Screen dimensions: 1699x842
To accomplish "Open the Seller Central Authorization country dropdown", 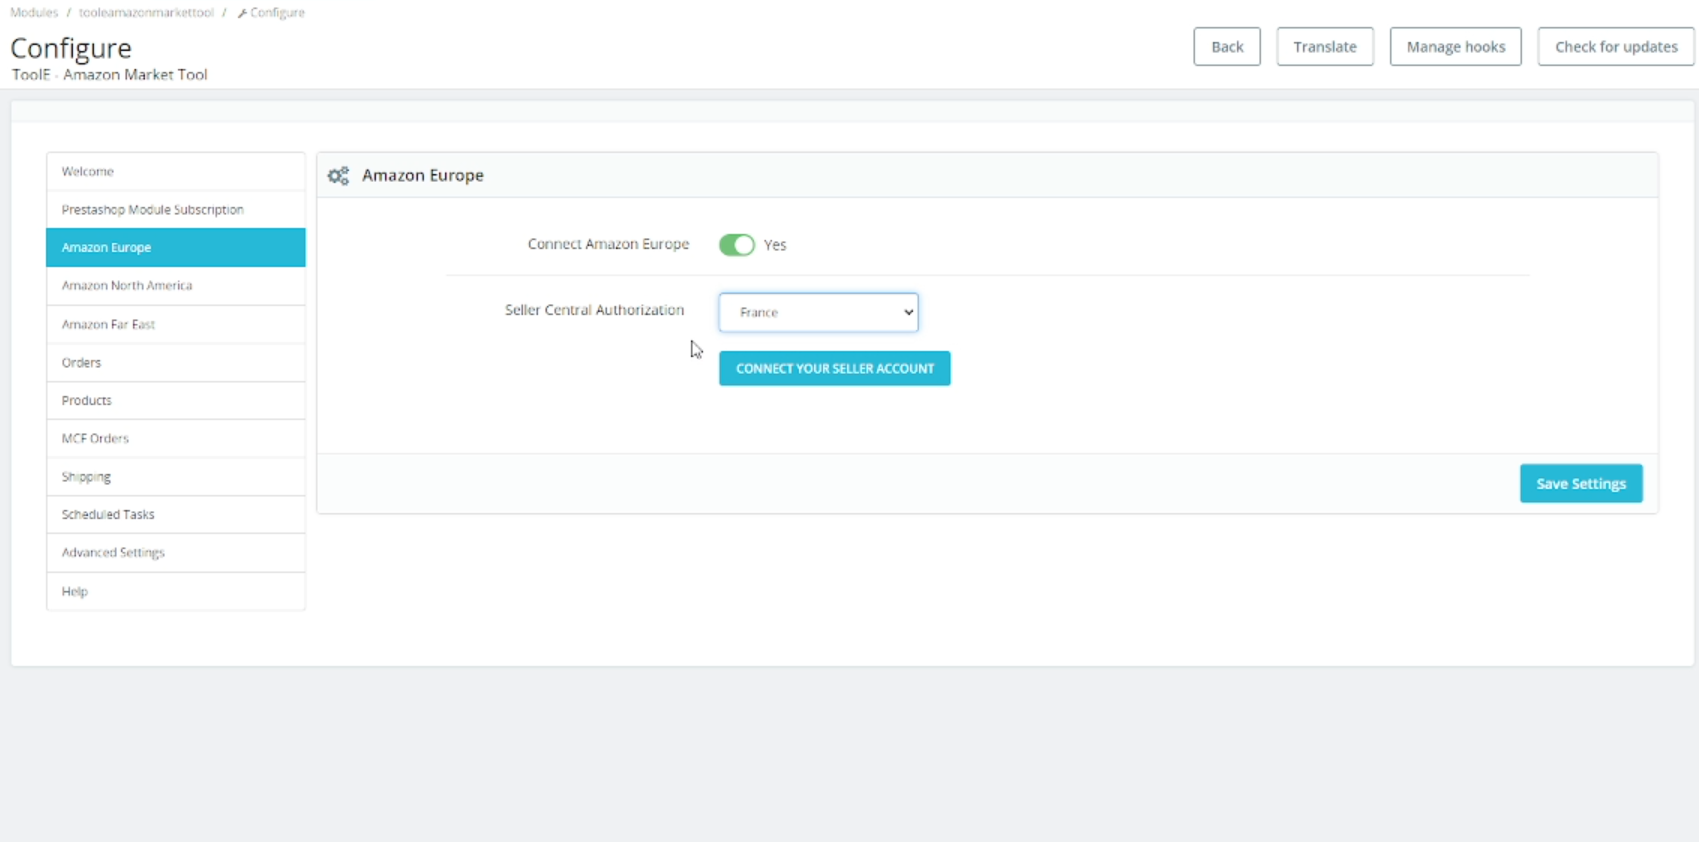I will (x=818, y=312).
